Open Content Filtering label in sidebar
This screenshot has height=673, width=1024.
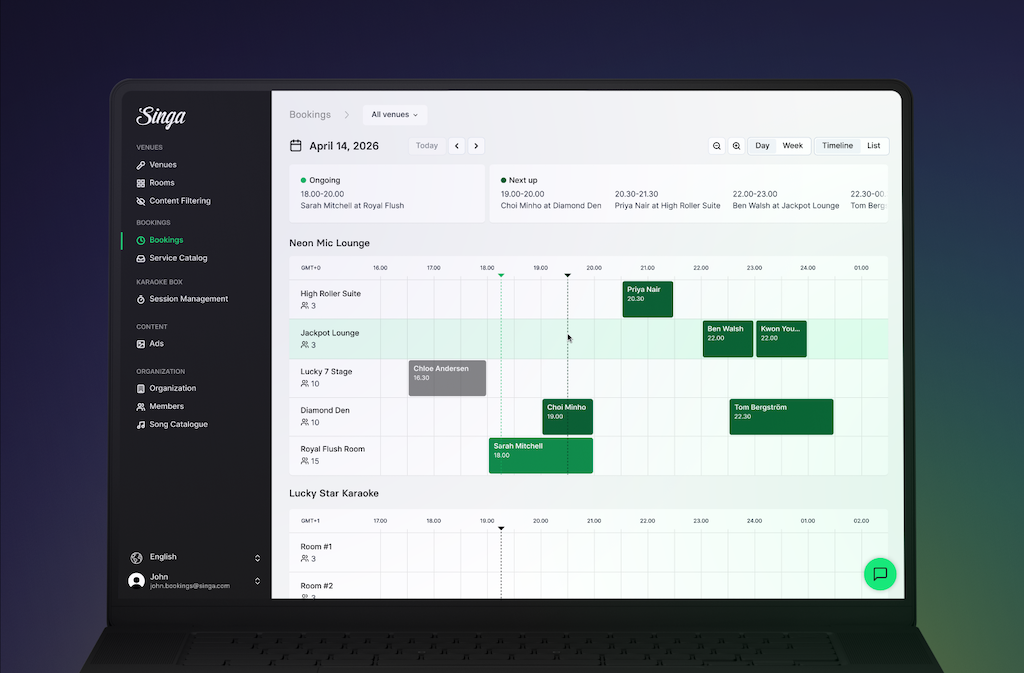180,201
